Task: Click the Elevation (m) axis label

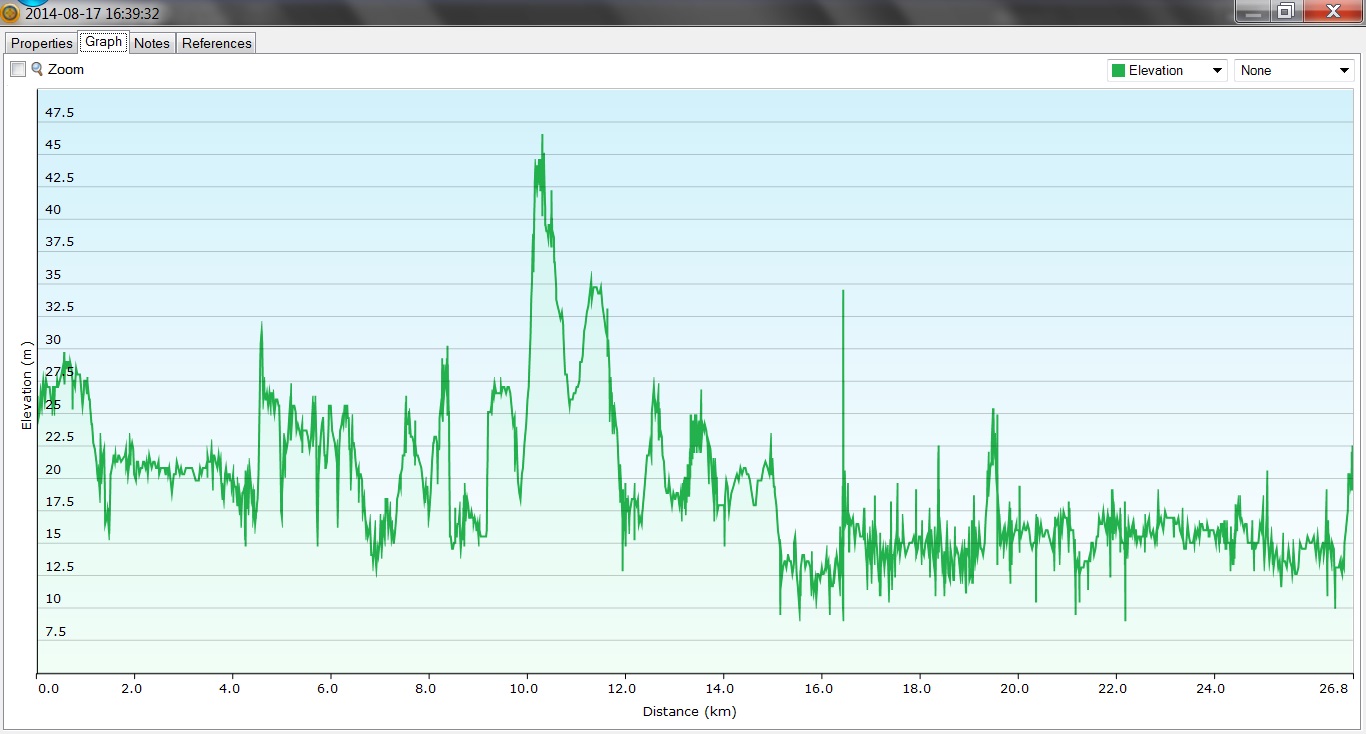Action: point(27,385)
